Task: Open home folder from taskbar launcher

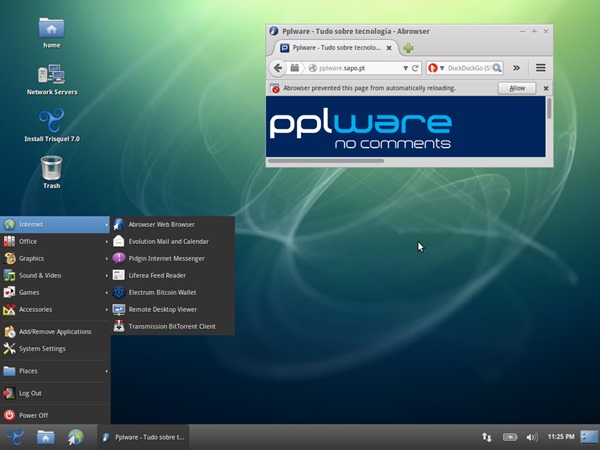Action: (46, 437)
